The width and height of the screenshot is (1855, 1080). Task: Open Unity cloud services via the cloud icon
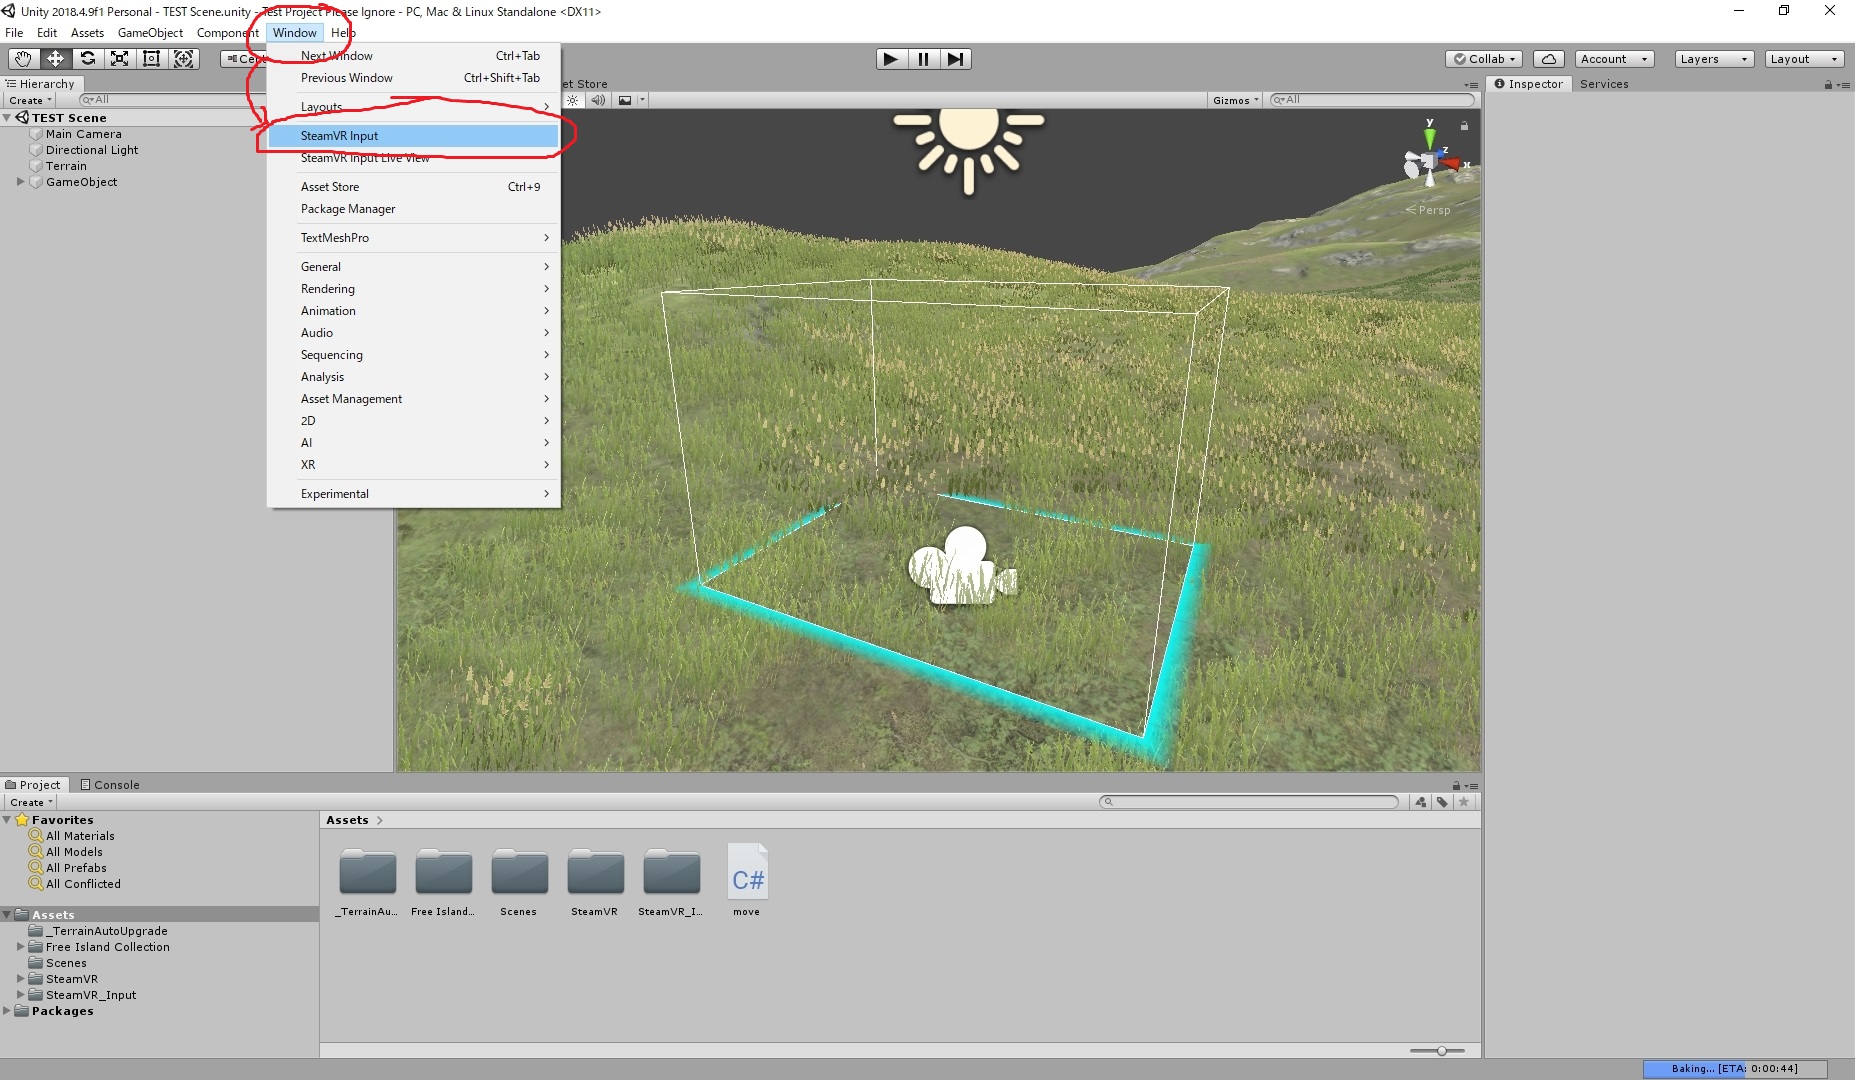click(1549, 59)
